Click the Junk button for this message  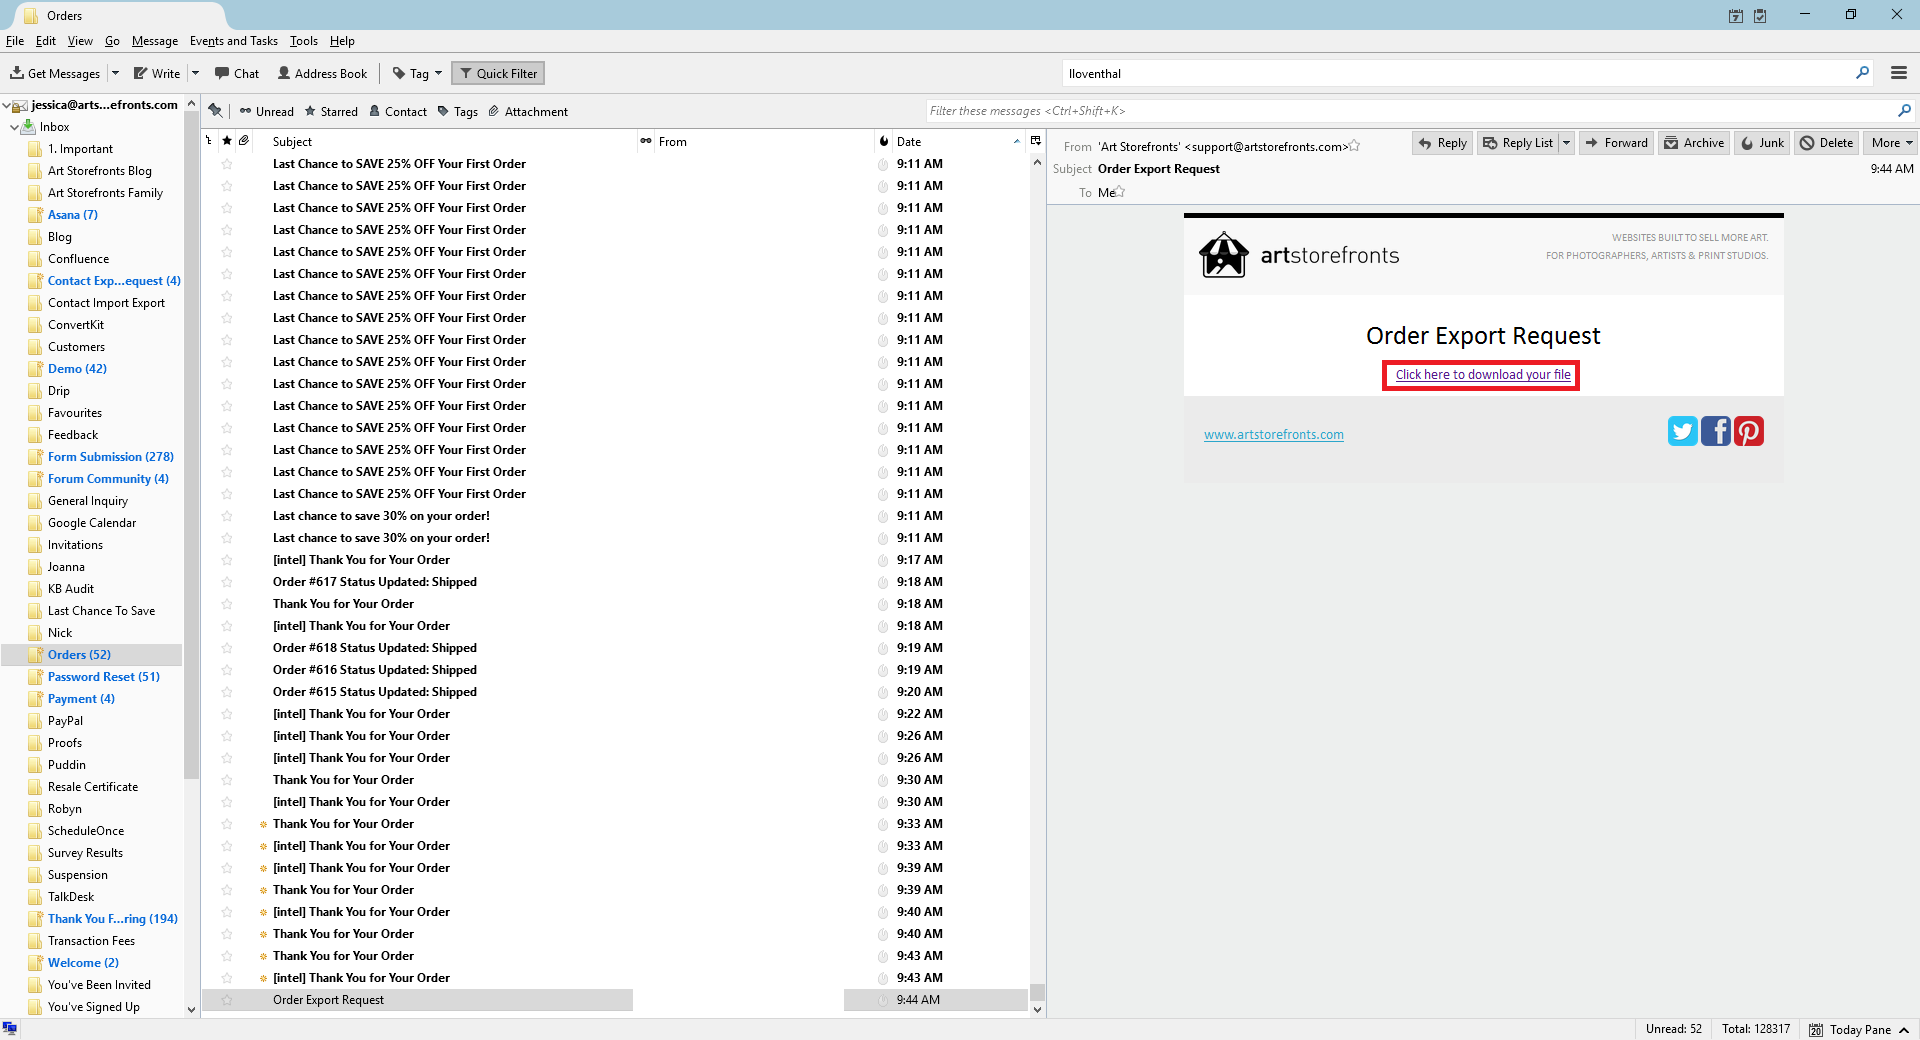click(x=1762, y=143)
